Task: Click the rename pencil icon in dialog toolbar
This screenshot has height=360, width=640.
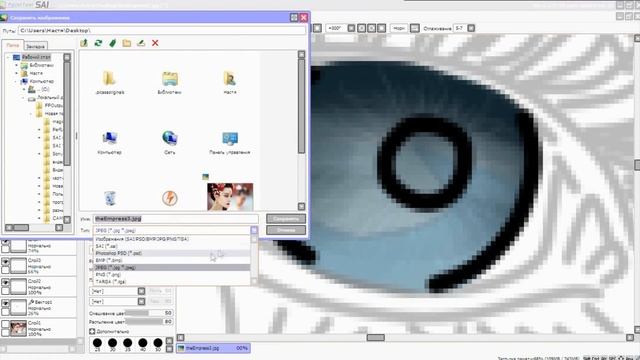Action: 141,43
